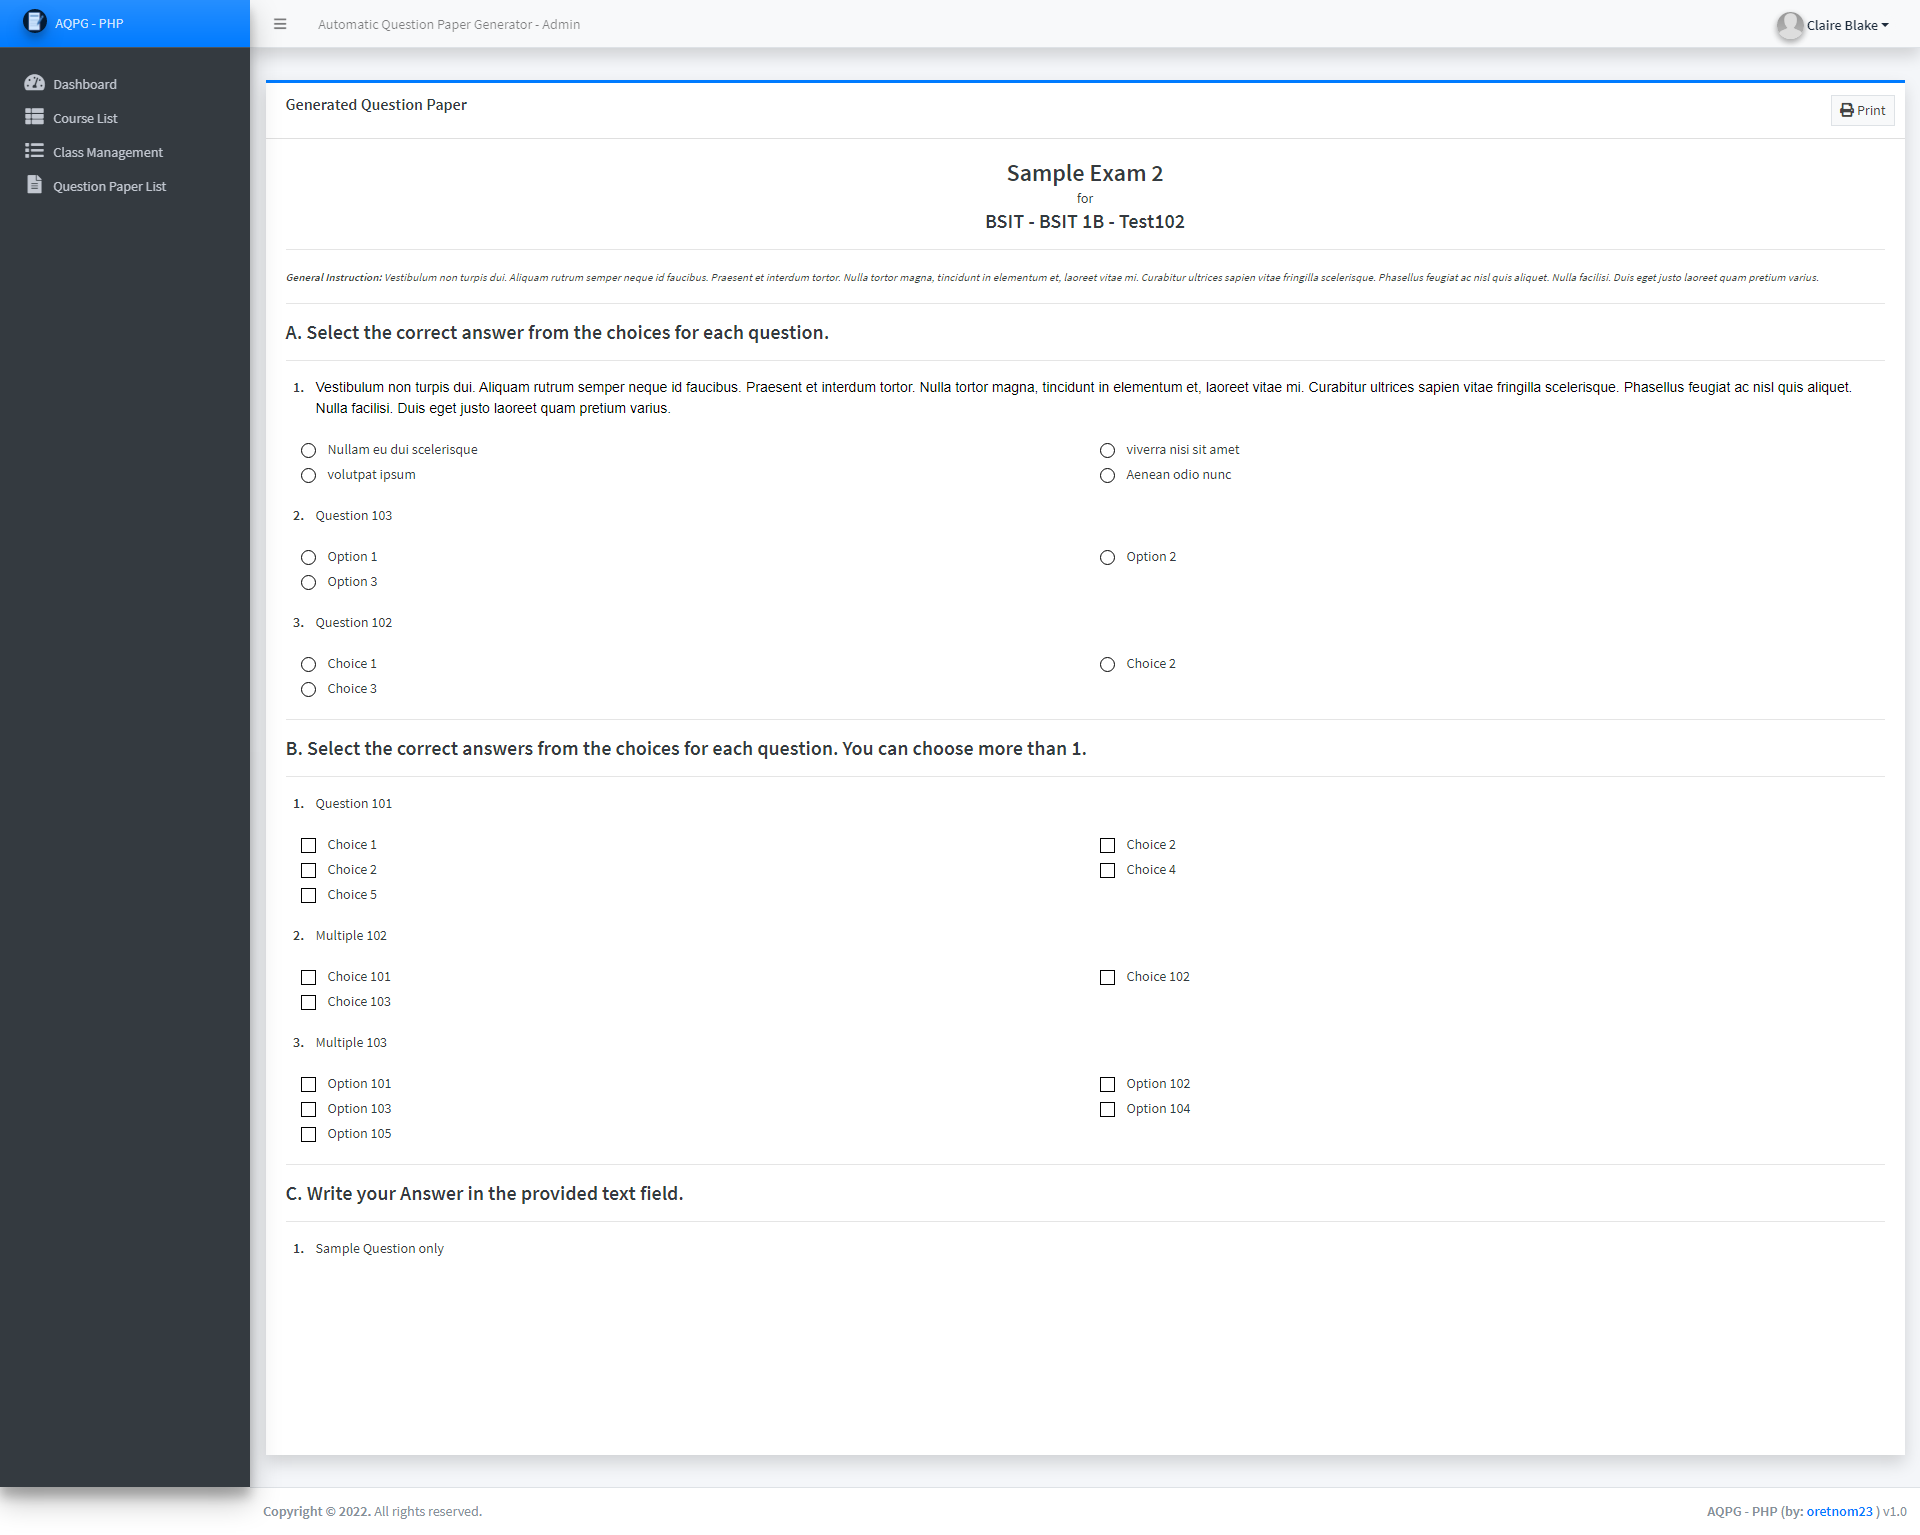
Task: Select radio button for Nullam eu dui scelerisque
Action: coord(309,450)
